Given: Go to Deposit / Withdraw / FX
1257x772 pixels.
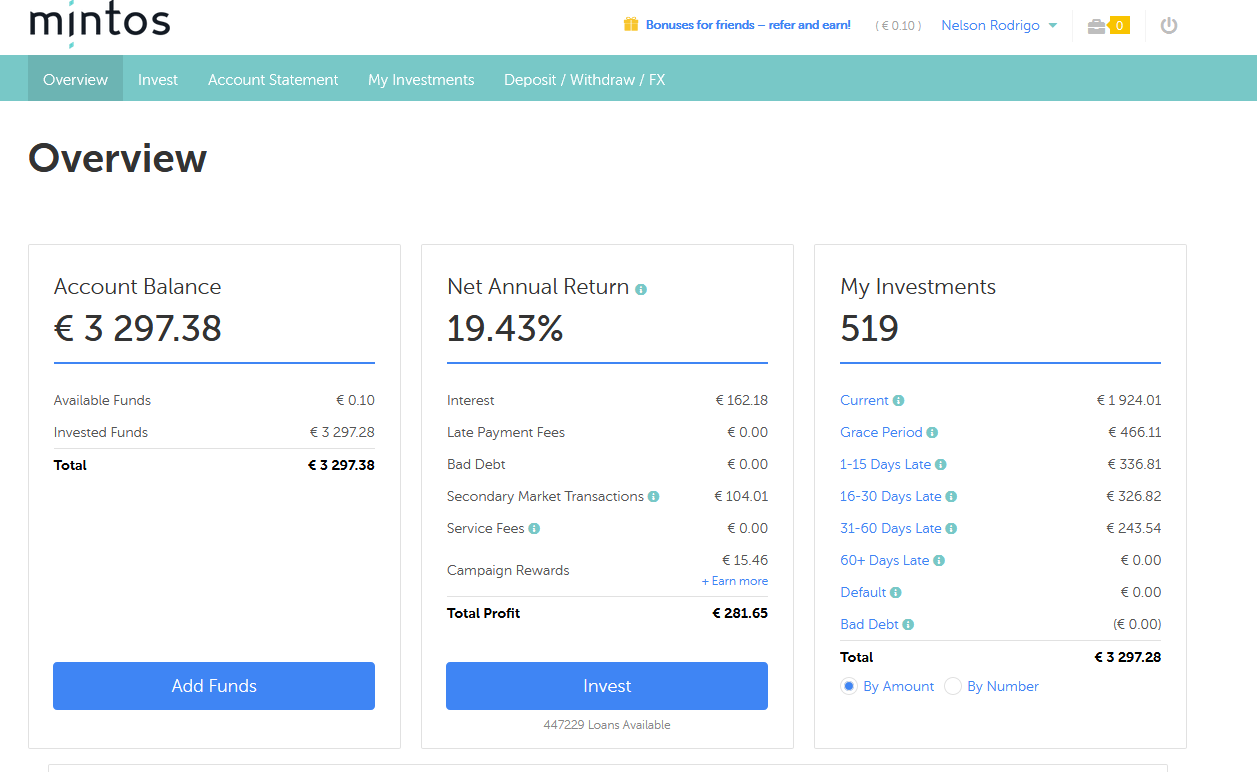Looking at the screenshot, I should (x=584, y=80).
